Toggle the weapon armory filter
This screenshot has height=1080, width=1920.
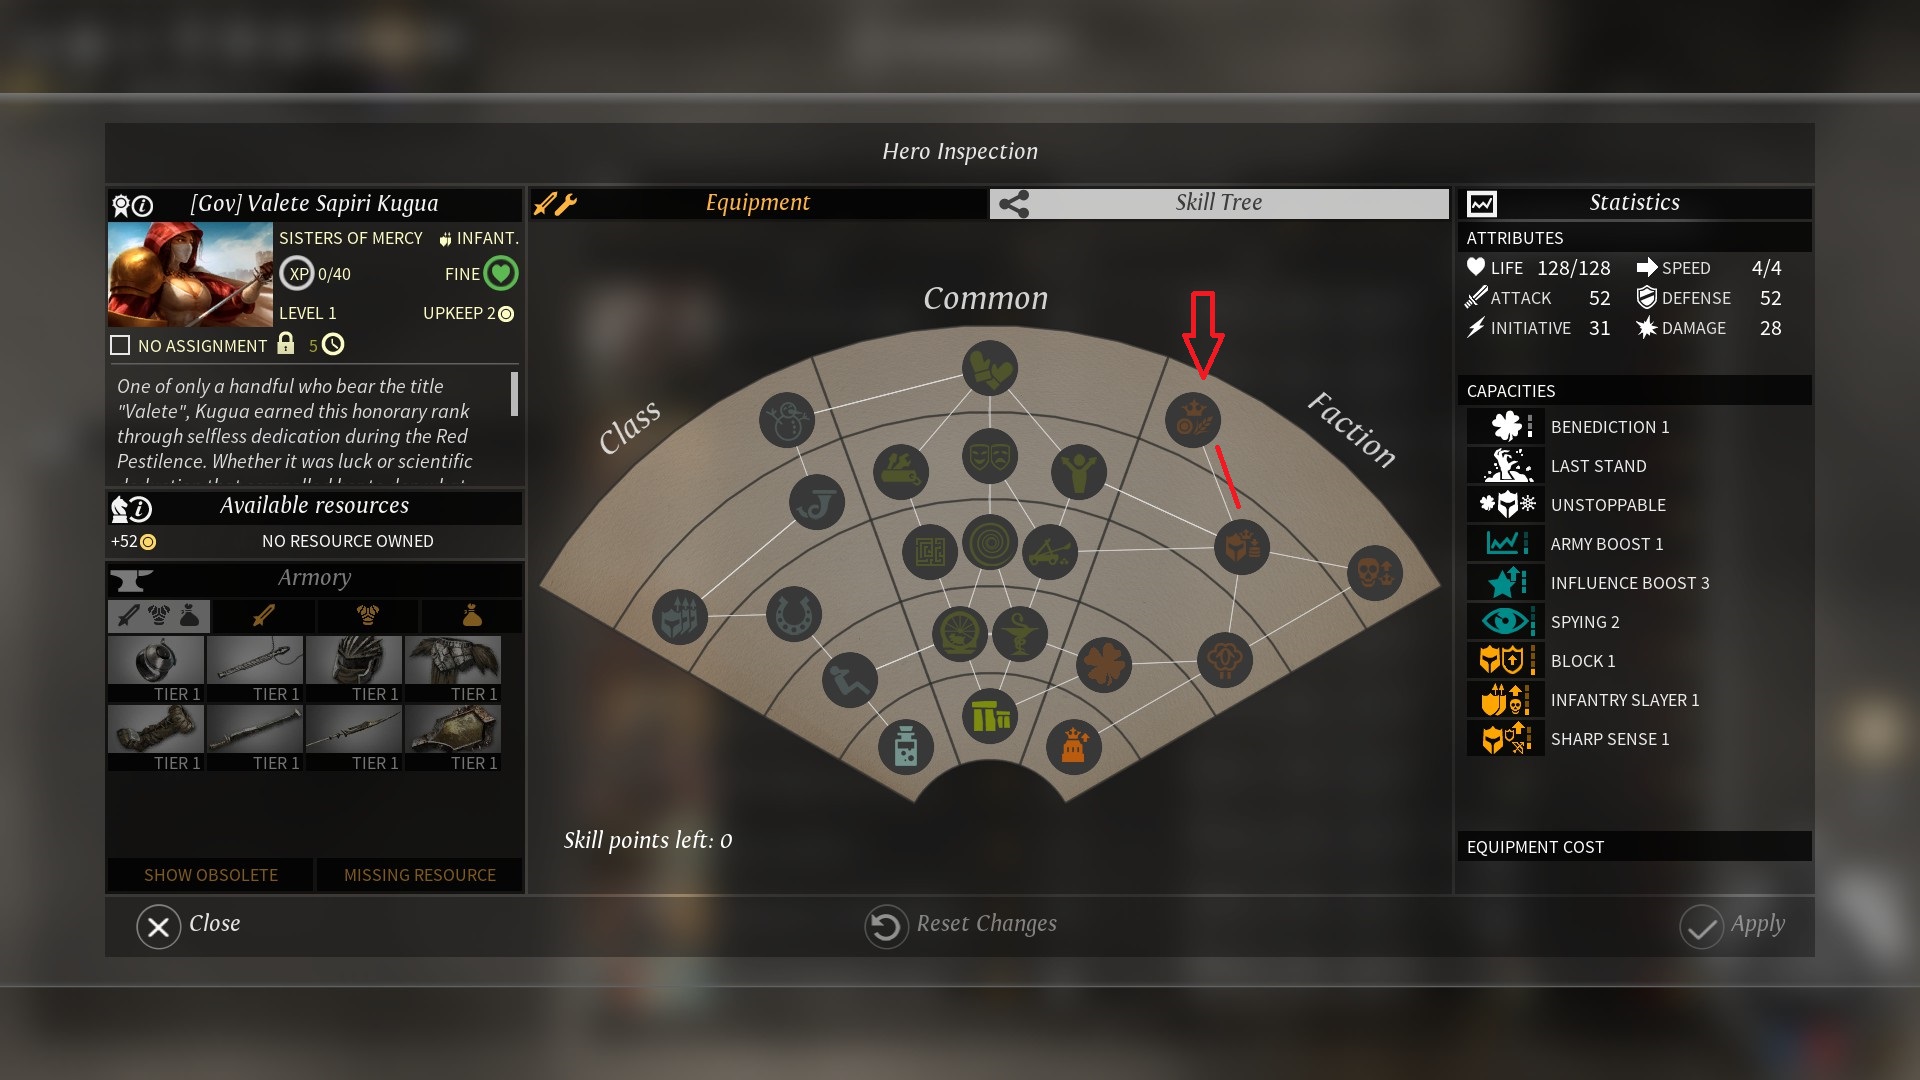(x=263, y=616)
